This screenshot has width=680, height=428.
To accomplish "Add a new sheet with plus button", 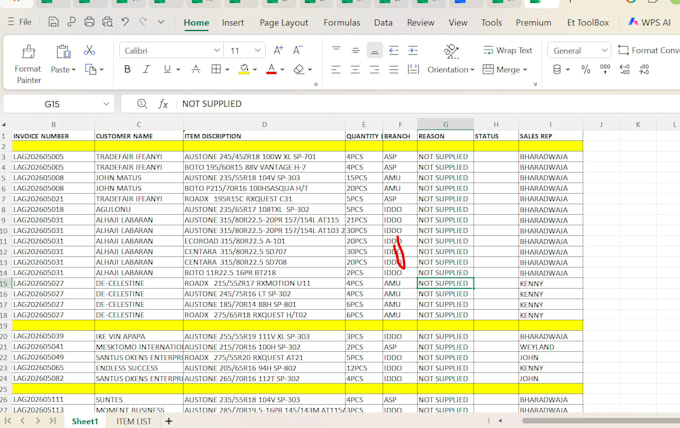I will pyautogui.click(x=169, y=421).
